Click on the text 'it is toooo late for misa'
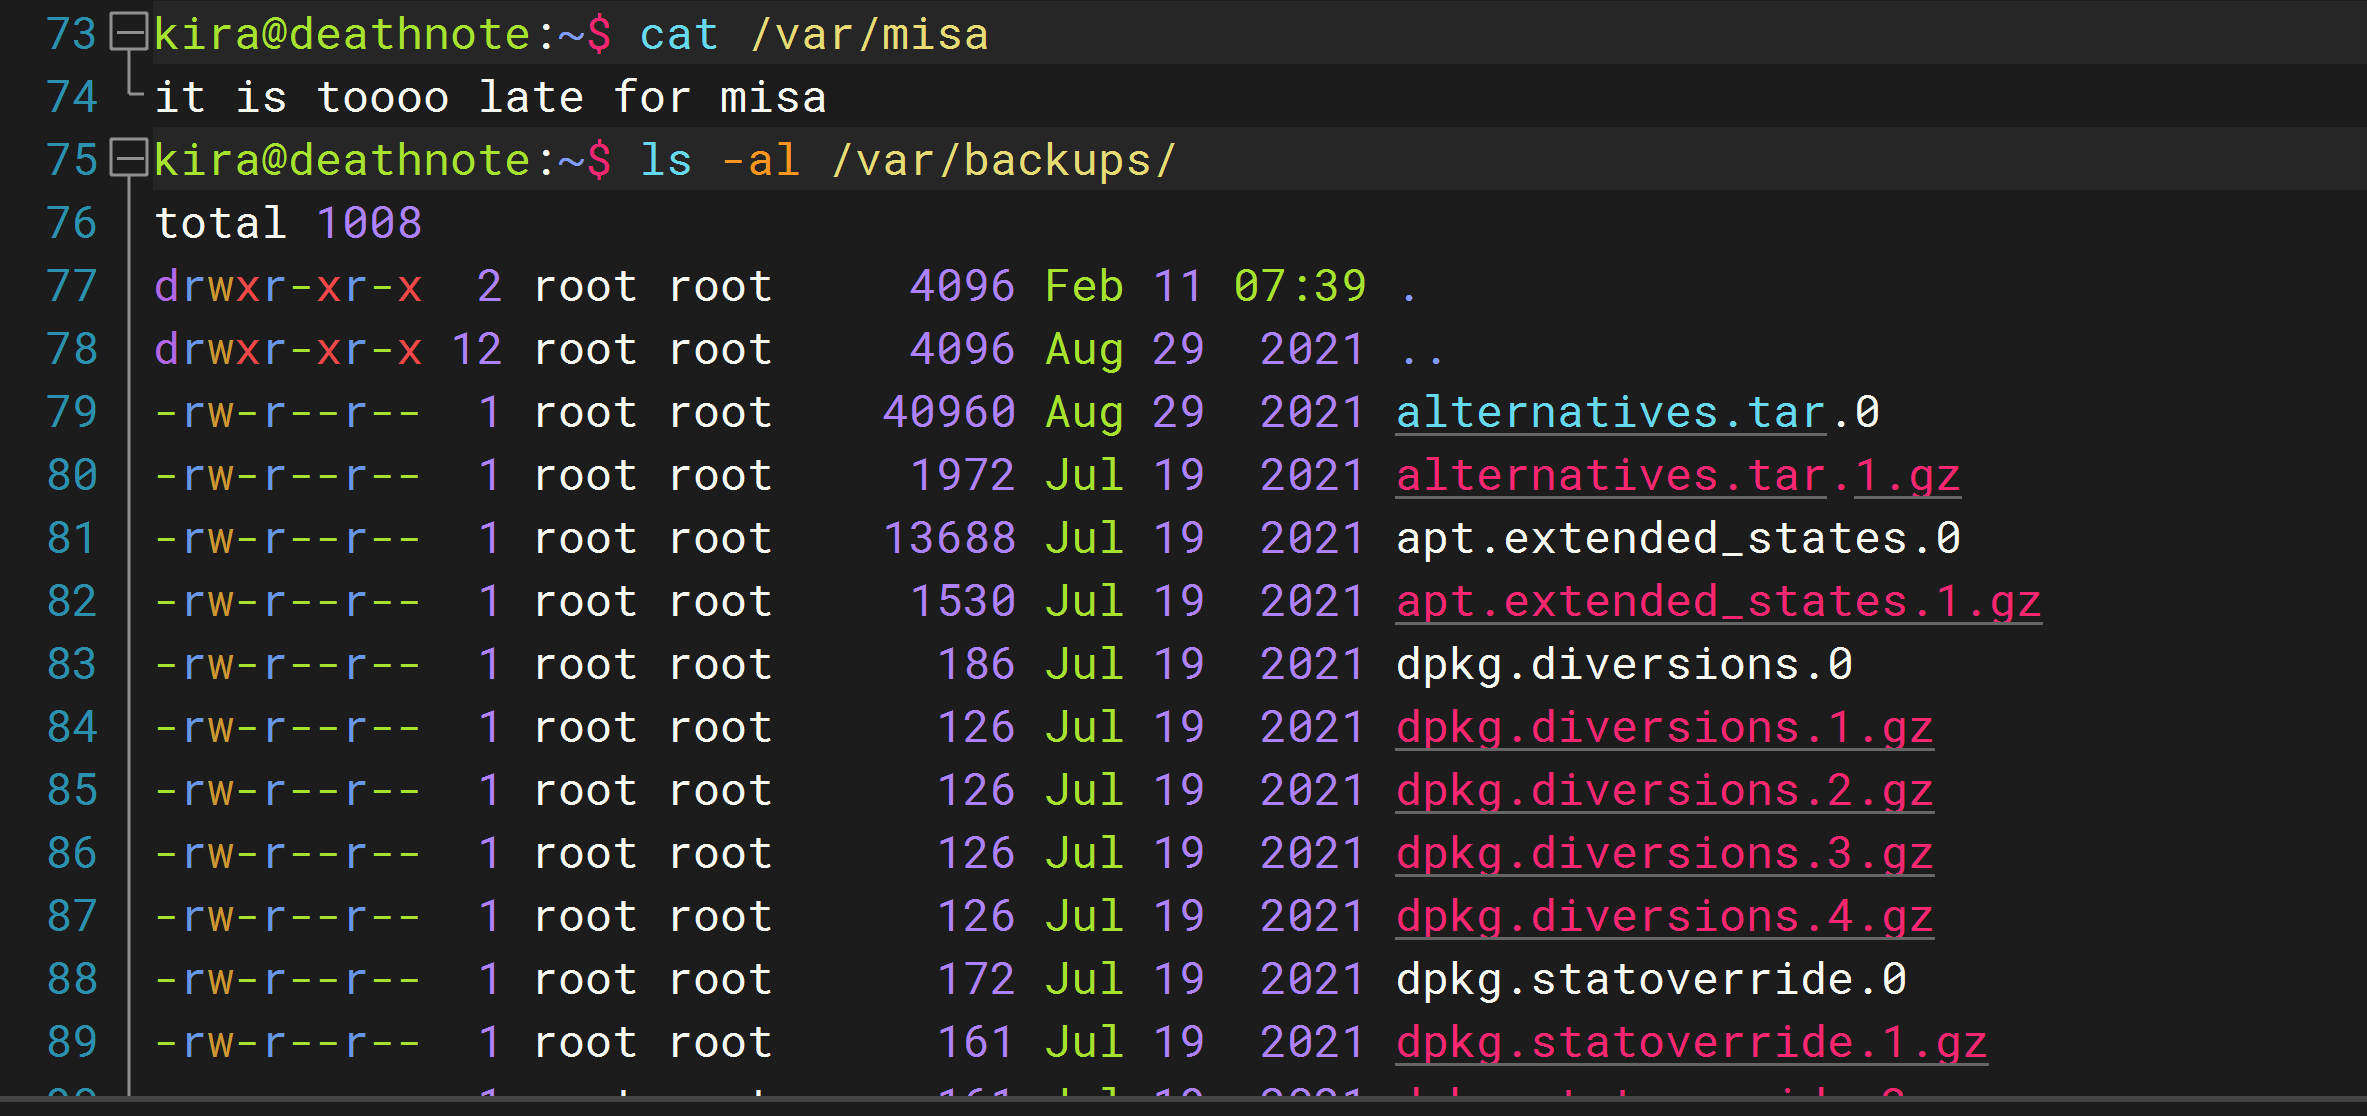This screenshot has width=2367, height=1116. coord(490,98)
